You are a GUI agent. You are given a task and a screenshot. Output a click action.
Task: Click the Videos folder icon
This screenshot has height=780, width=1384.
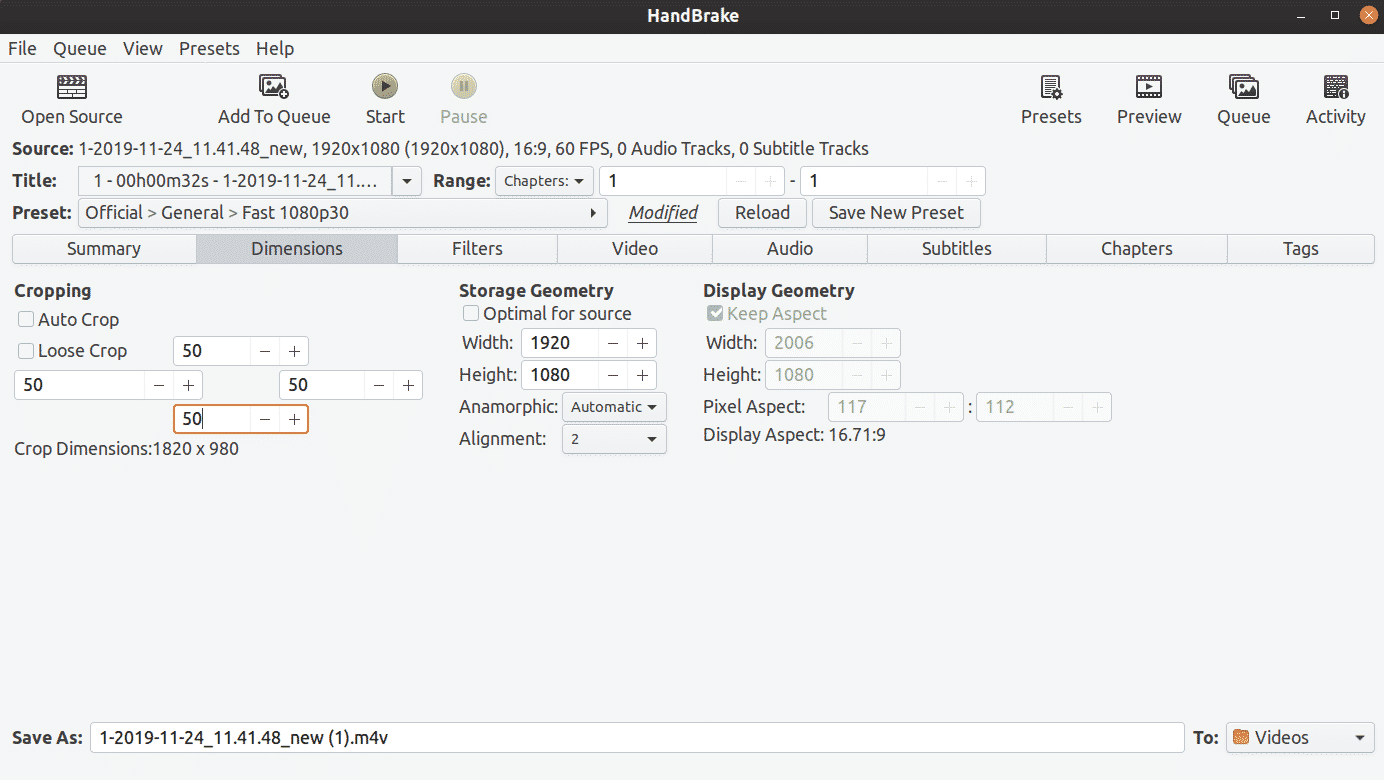[1241, 738]
